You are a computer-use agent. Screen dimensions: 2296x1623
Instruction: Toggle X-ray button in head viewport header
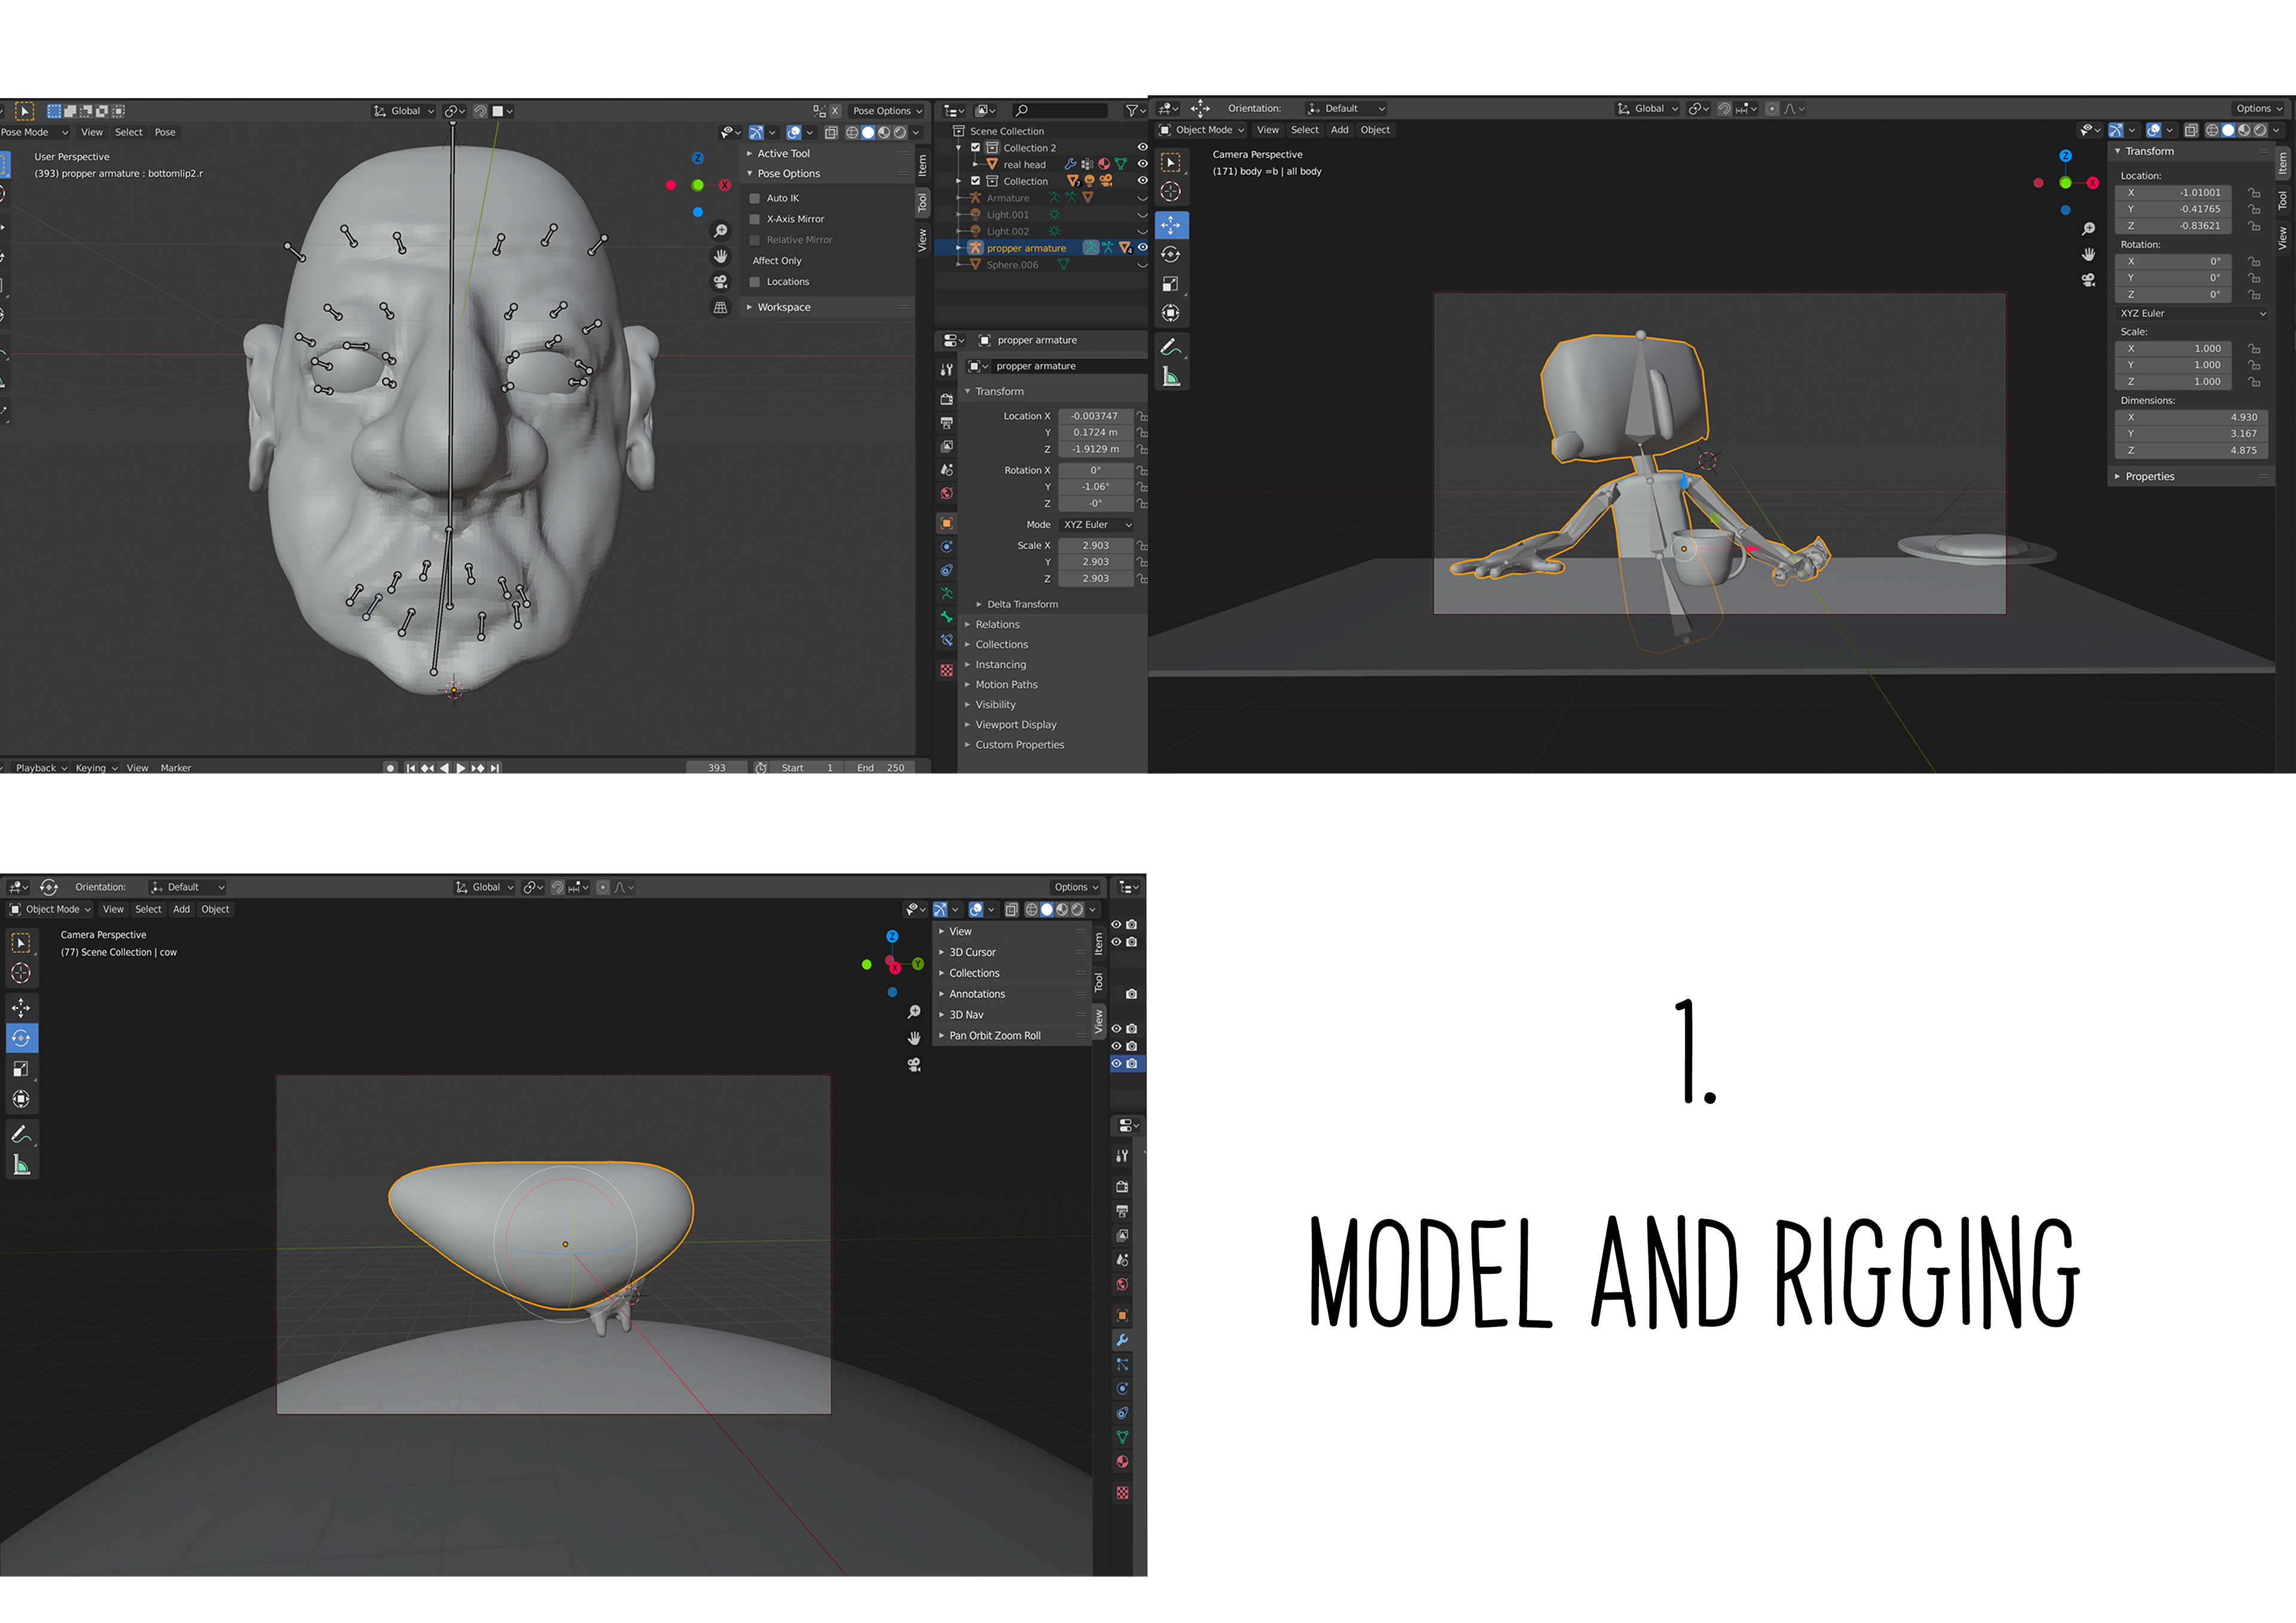pos(831,132)
